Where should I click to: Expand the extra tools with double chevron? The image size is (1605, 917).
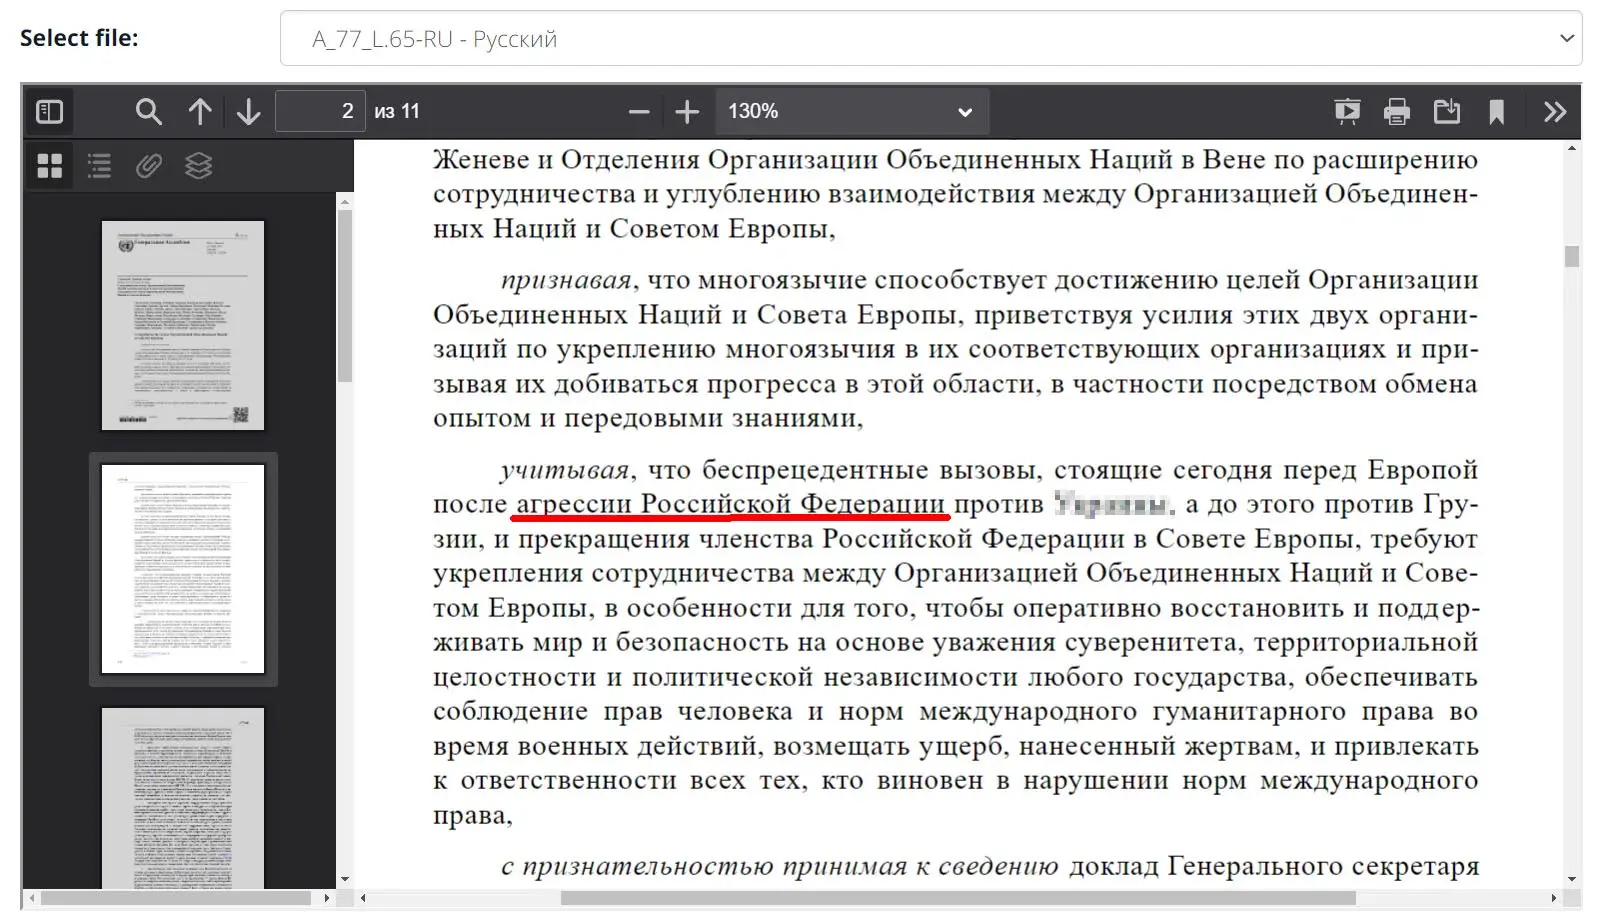coord(1556,111)
